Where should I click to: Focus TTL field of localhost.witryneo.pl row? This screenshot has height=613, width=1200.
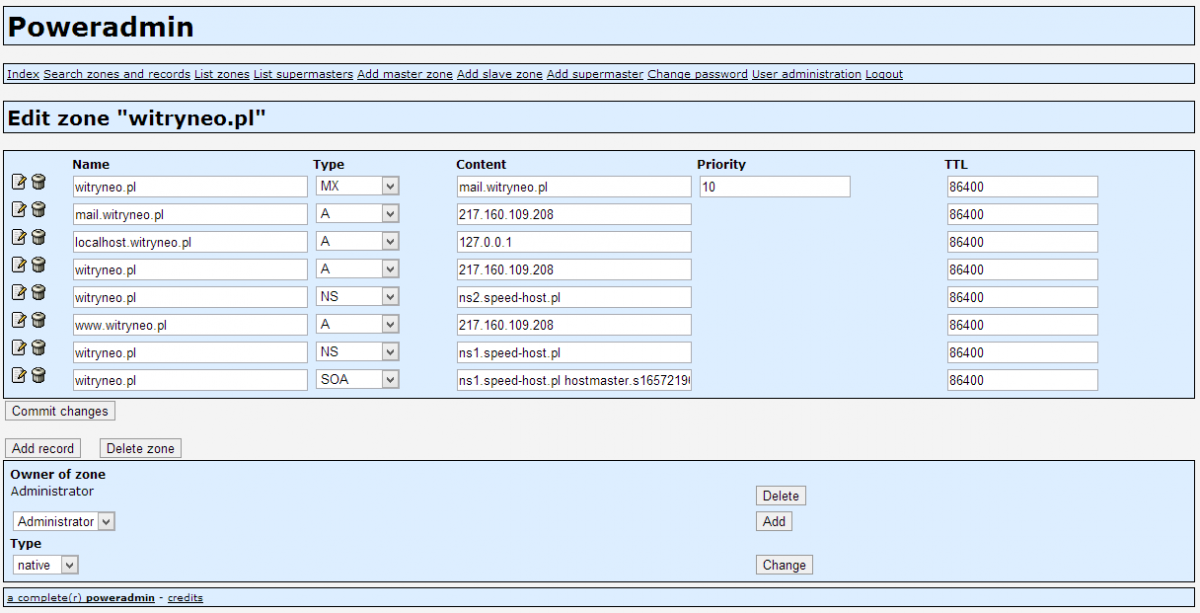(1022, 242)
